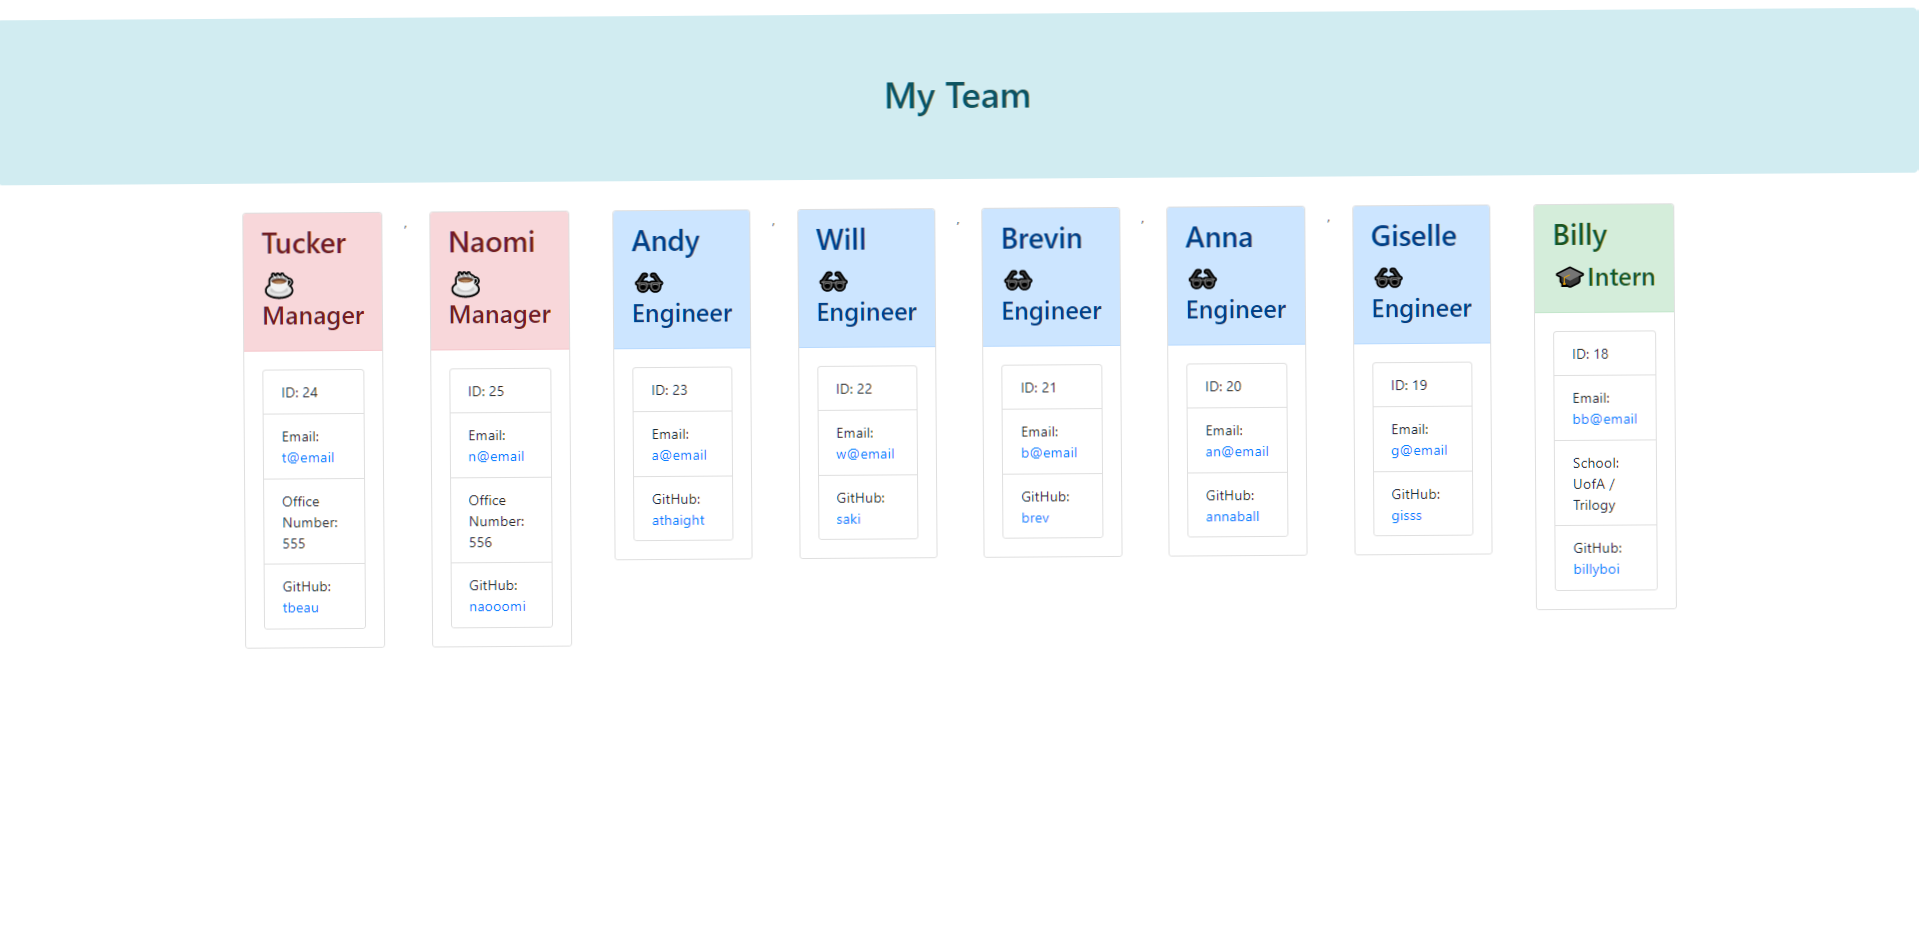
Task: Click the graduation cap icon on Billy's card
Action: pos(1568,277)
